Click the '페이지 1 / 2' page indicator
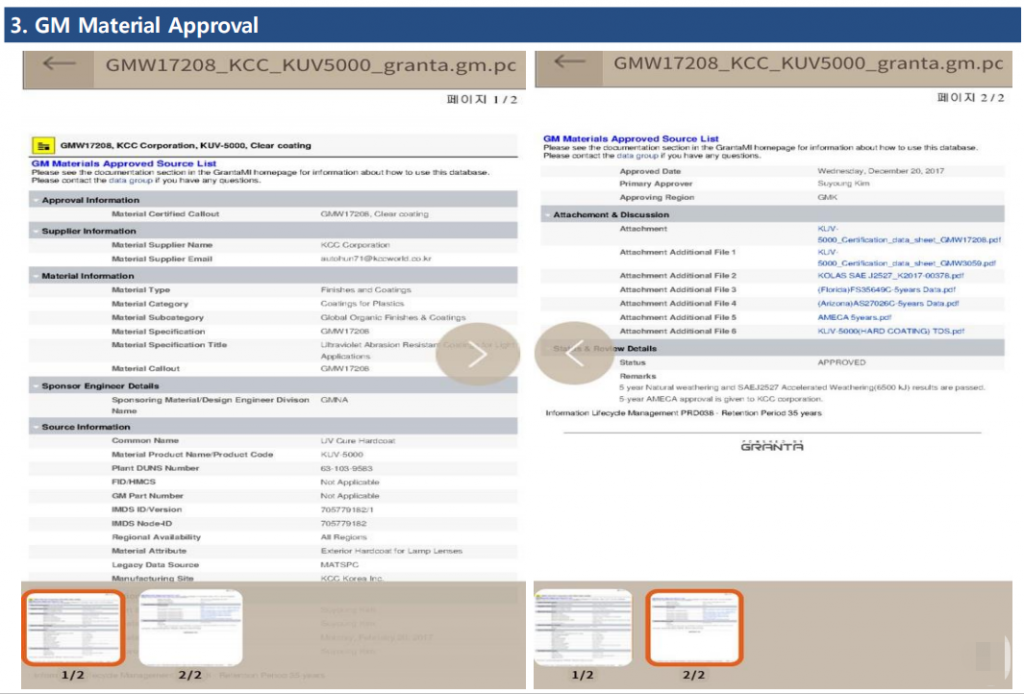The height and width of the screenshot is (694, 1024). pyautogui.click(x=482, y=100)
